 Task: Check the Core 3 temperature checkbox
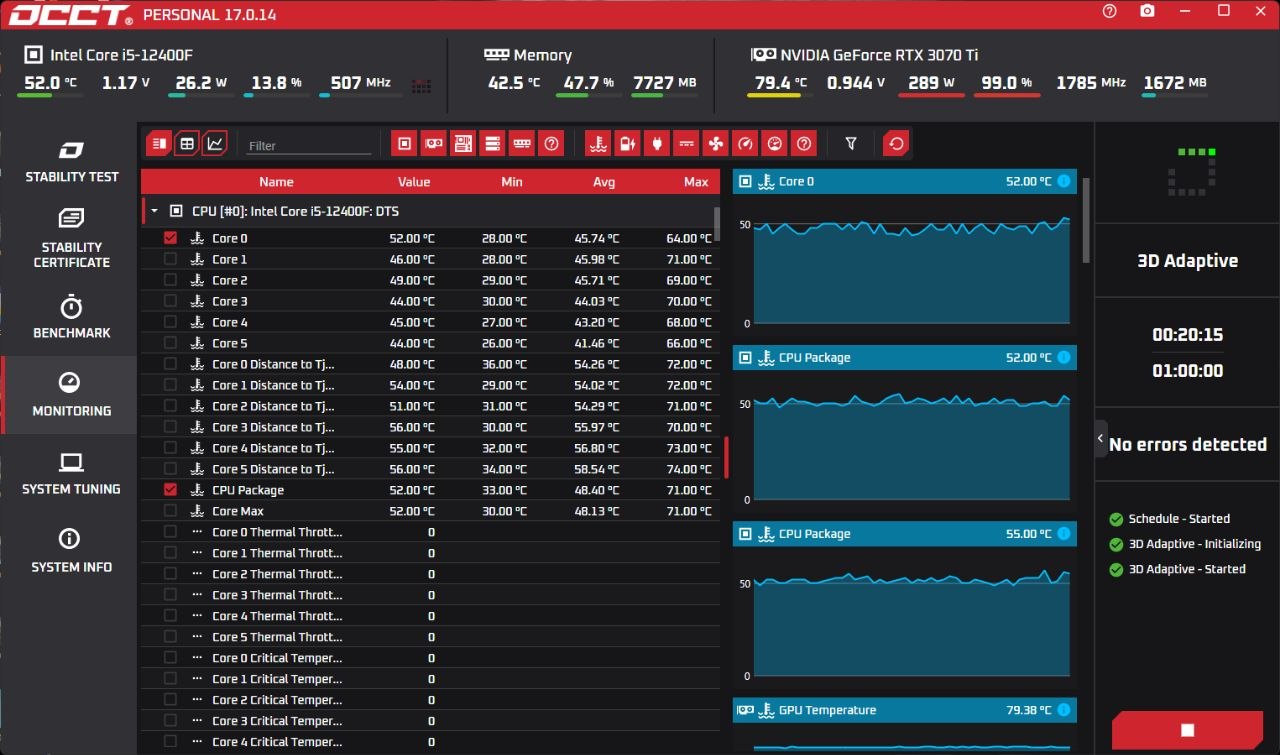tap(170, 301)
